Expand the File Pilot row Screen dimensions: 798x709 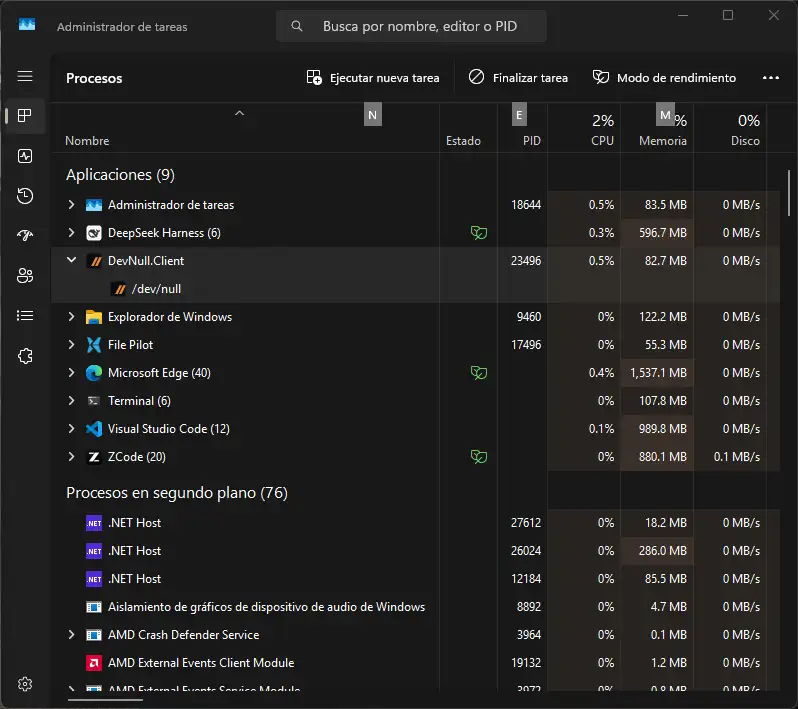coord(71,345)
